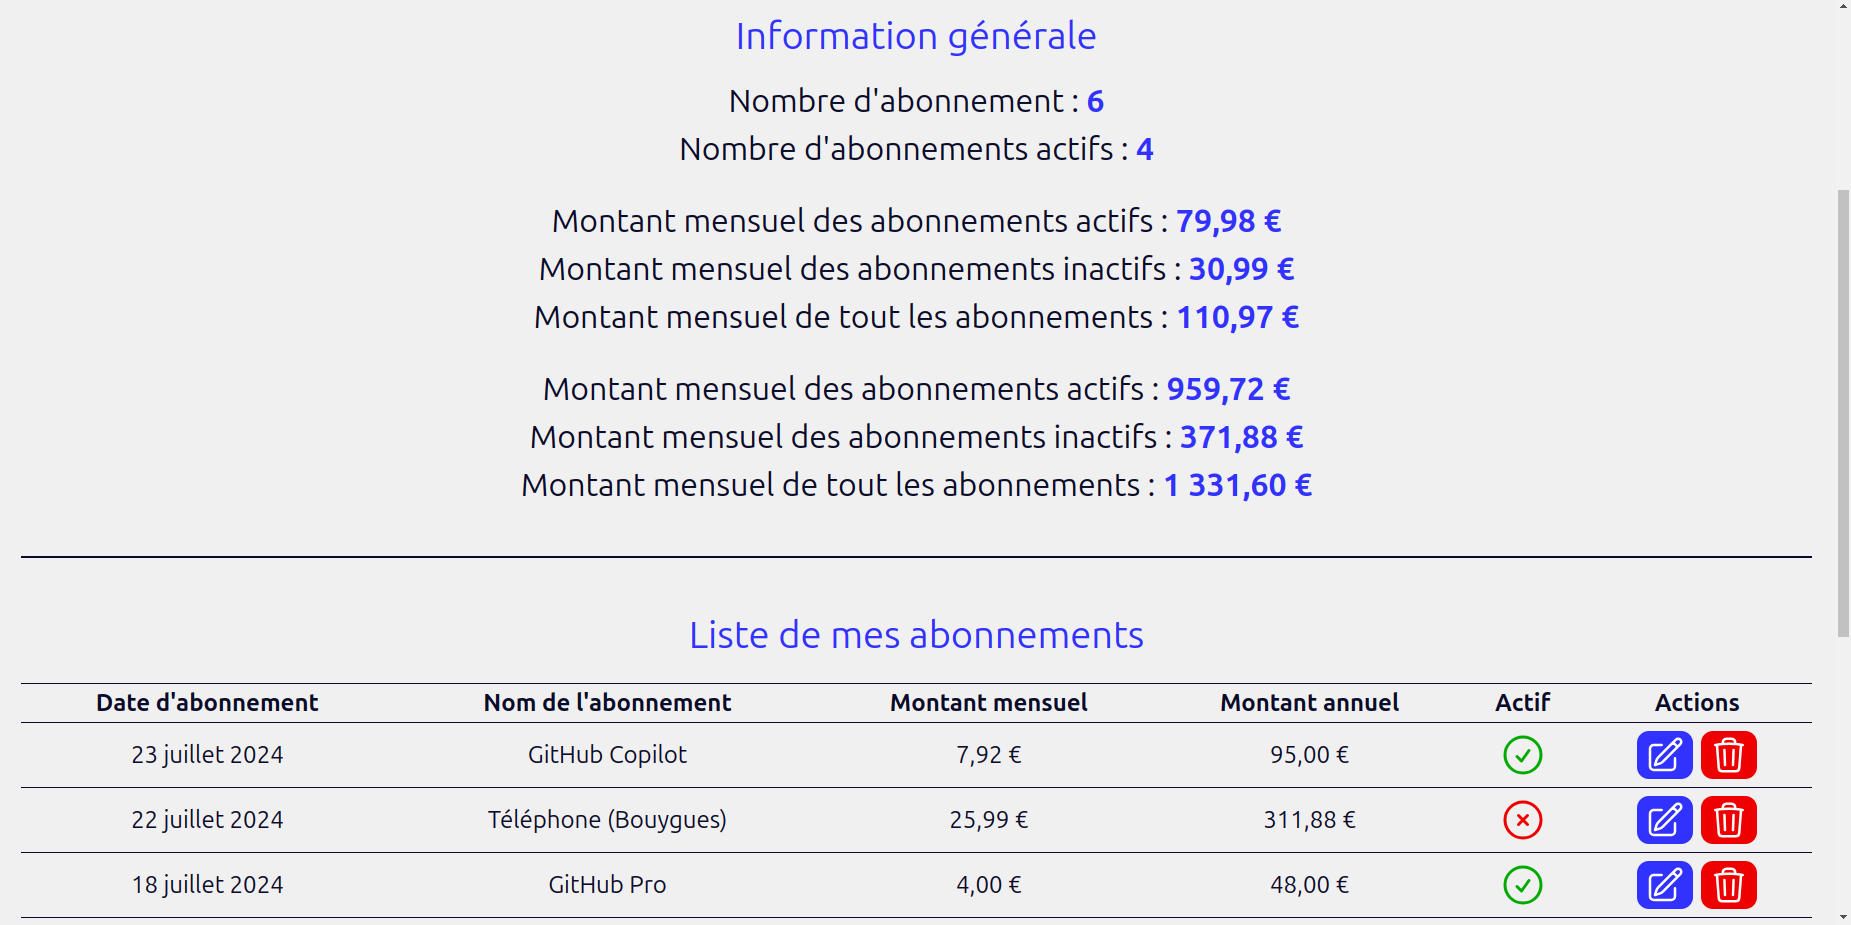Screen dimensions: 1851x925
Task: Click the trash icon for Téléphone (Bouygues)
Action: tap(1729, 820)
